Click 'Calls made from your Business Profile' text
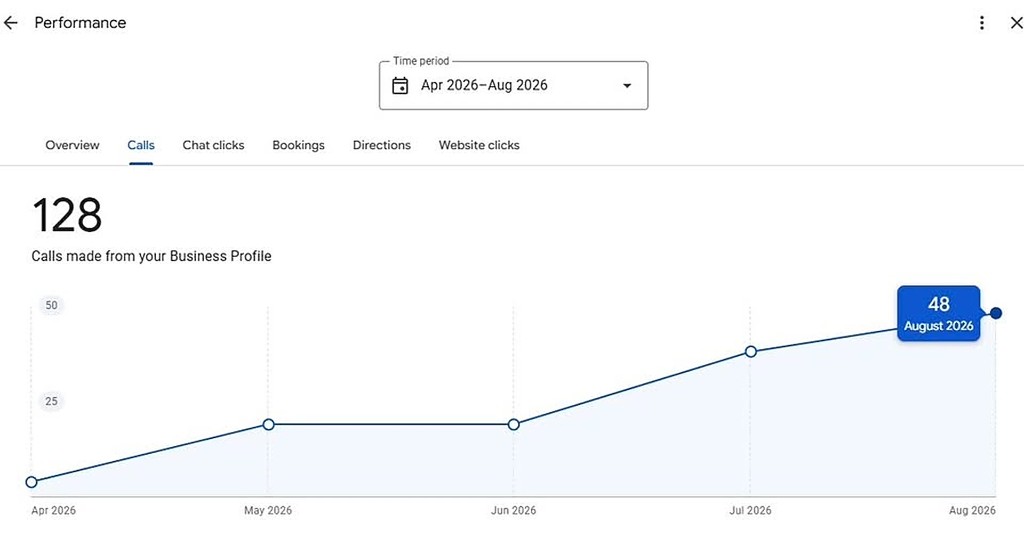Screen dimensions: 1024x556 click(x=152, y=256)
